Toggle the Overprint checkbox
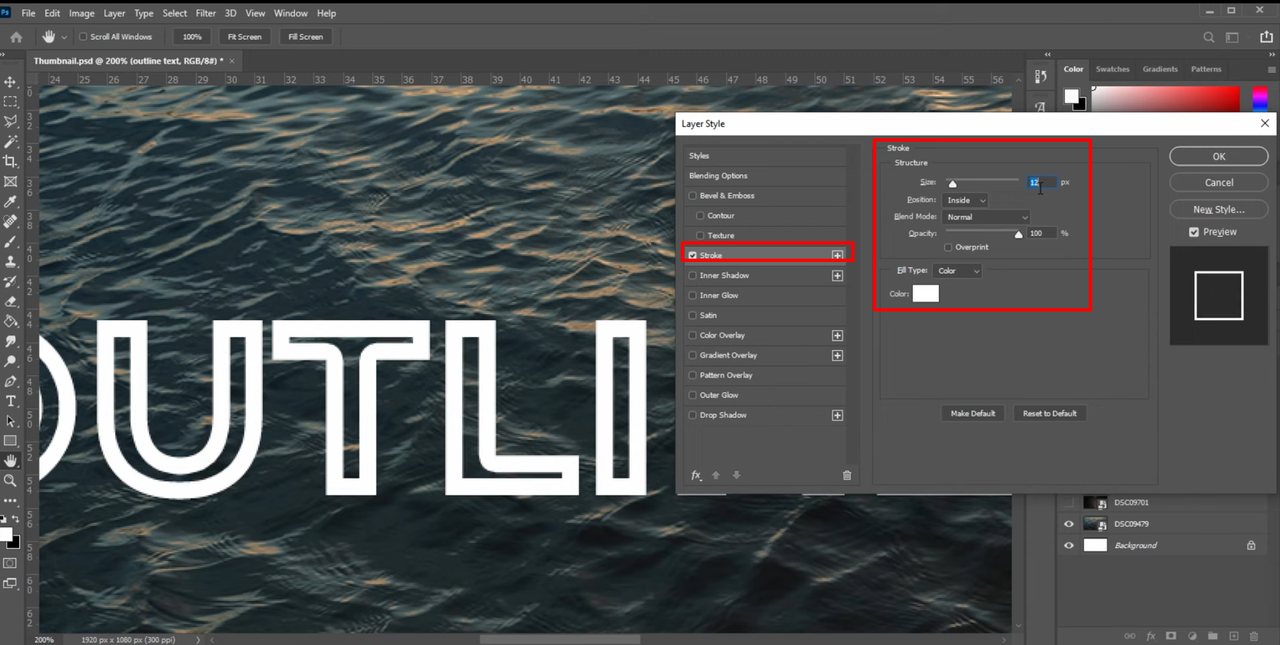The image size is (1280, 645). point(948,247)
